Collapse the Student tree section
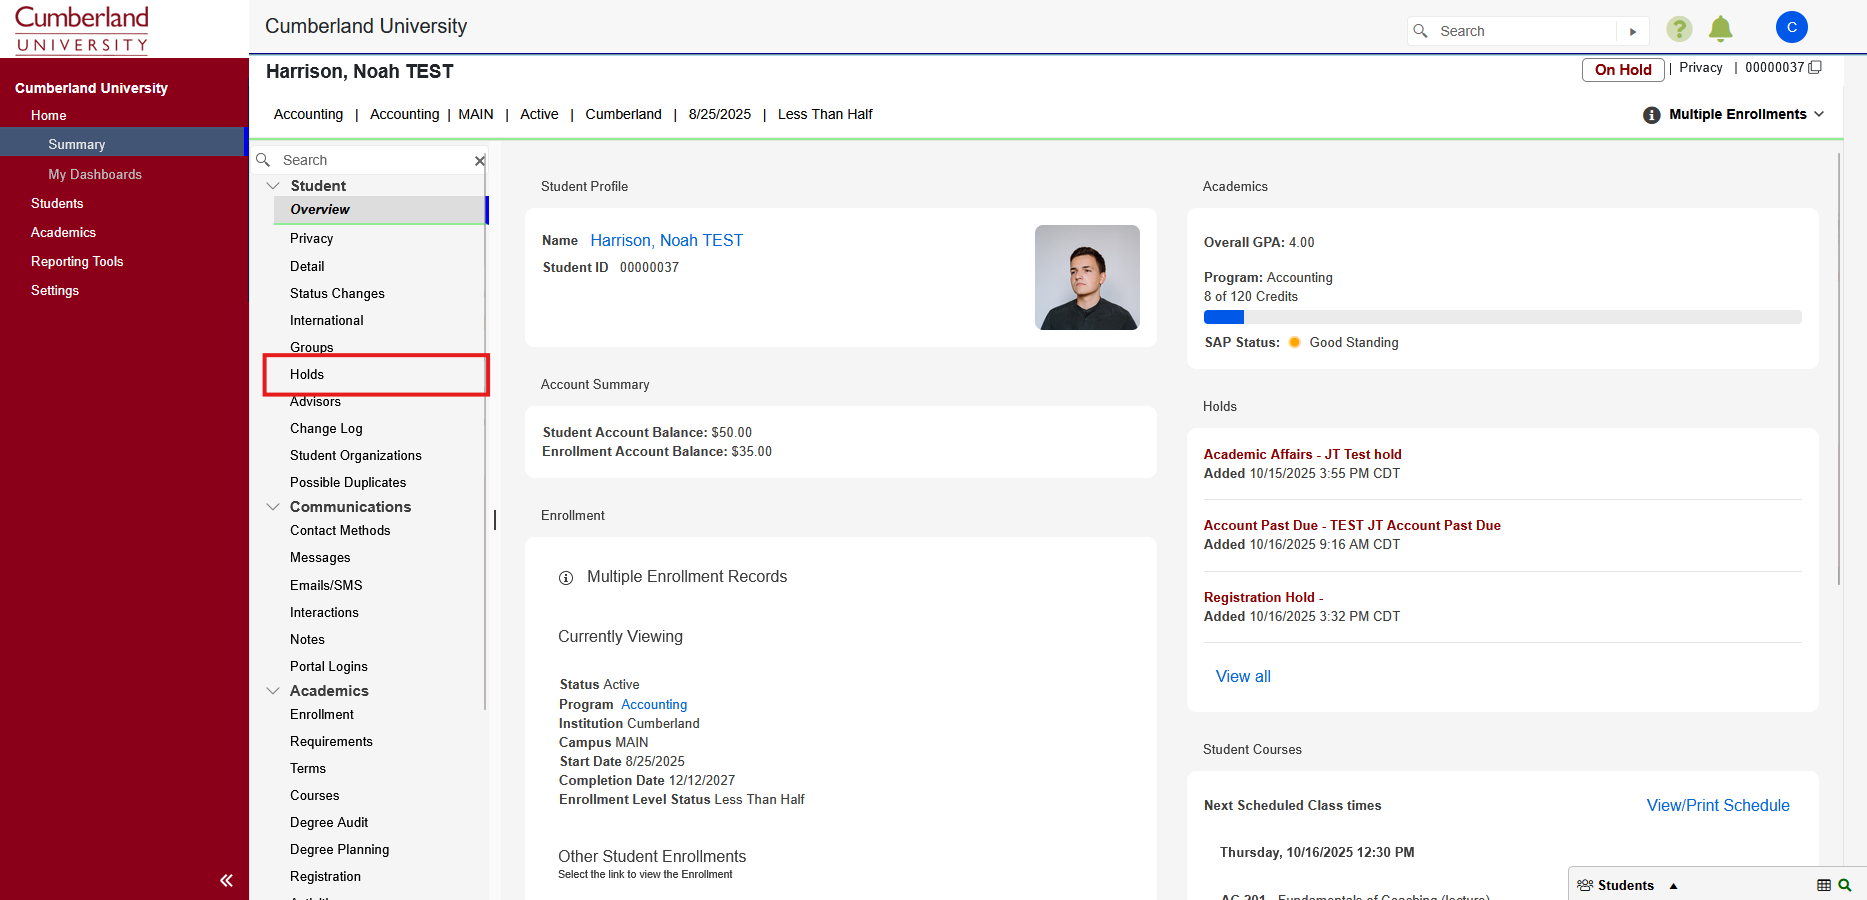The height and width of the screenshot is (900, 1867). 273,186
